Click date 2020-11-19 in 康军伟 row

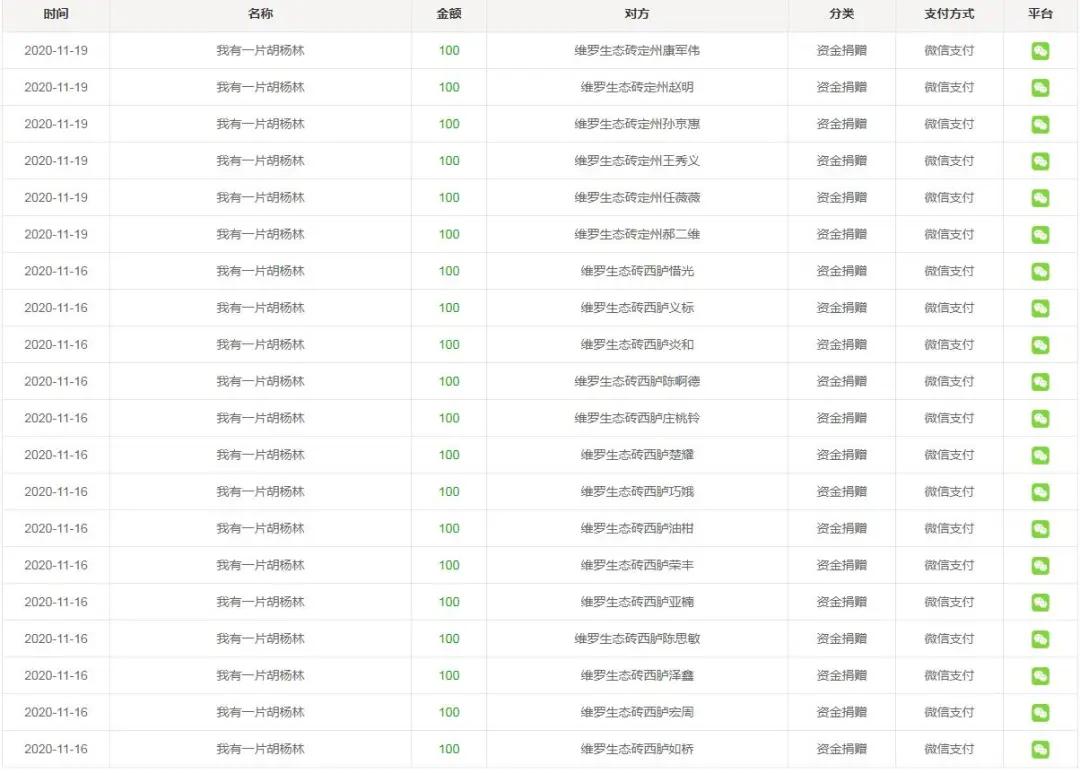click(56, 50)
